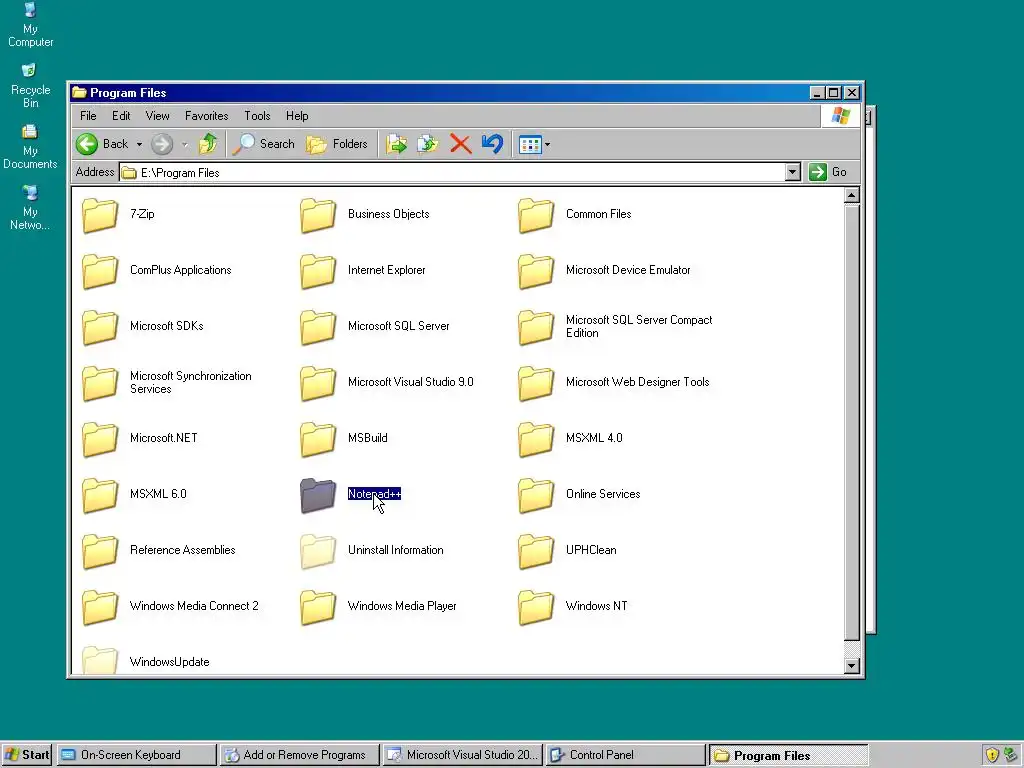
Task: Click the blue Undo arrow icon
Action: [492, 144]
